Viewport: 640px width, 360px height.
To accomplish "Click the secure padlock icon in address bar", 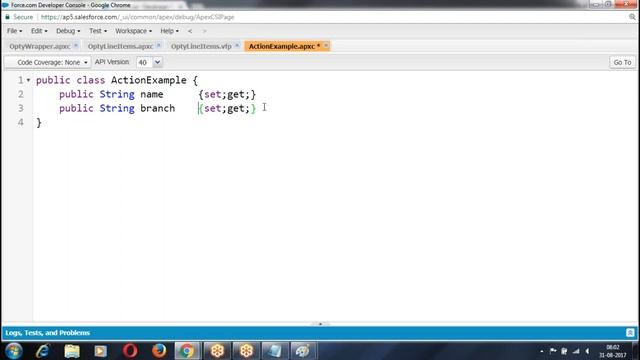I will tap(7, 17).
